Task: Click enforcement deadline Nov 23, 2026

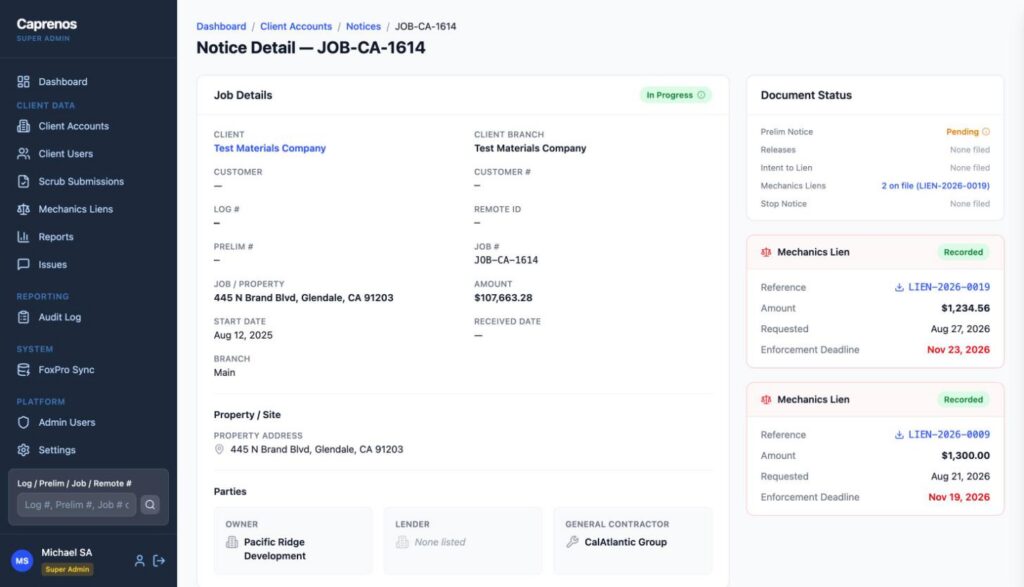Action: pyautogui.click(x=958, y=350)
